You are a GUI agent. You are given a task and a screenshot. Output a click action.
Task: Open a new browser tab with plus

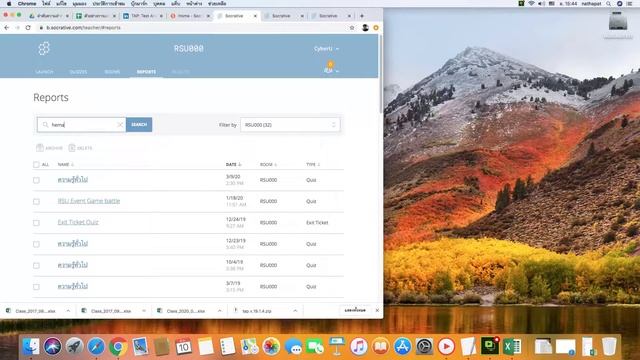pos(362,16)
